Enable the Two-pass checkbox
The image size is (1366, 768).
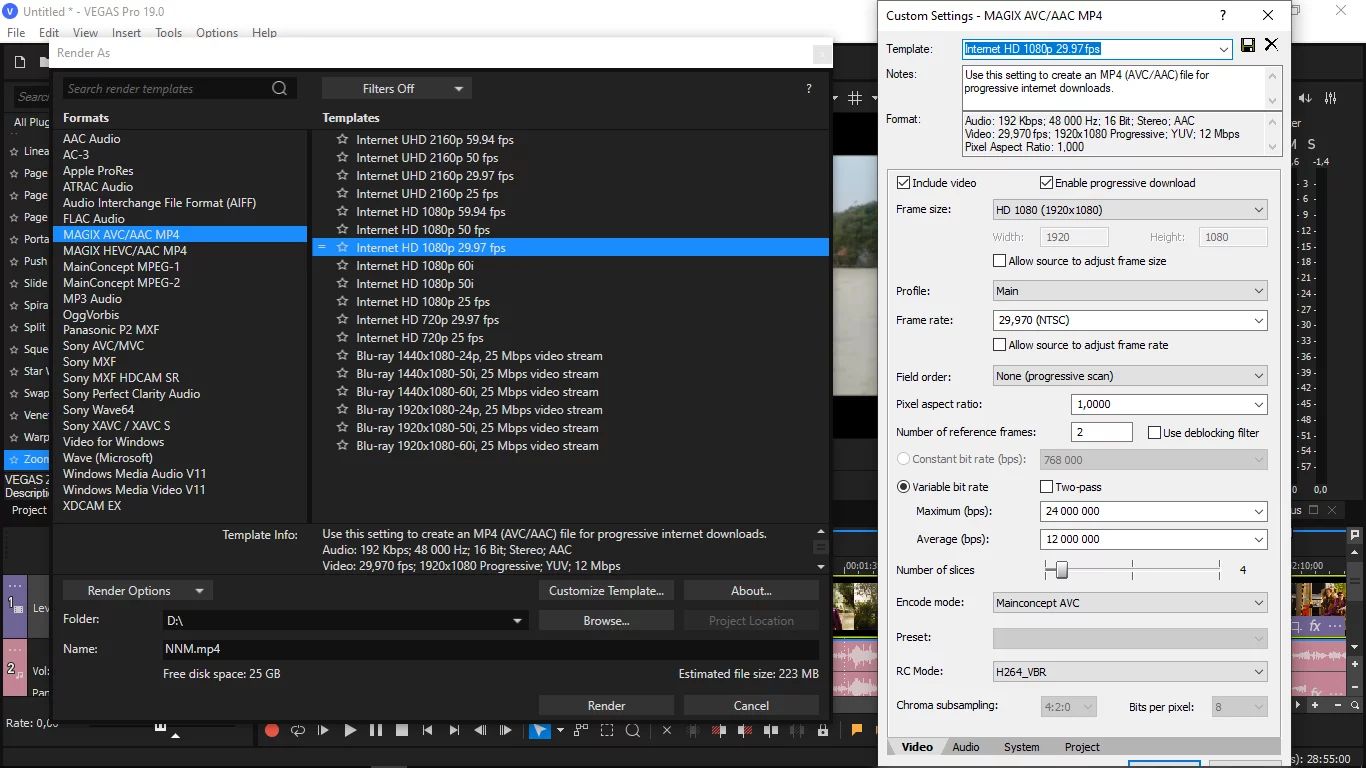(1047, 487)
